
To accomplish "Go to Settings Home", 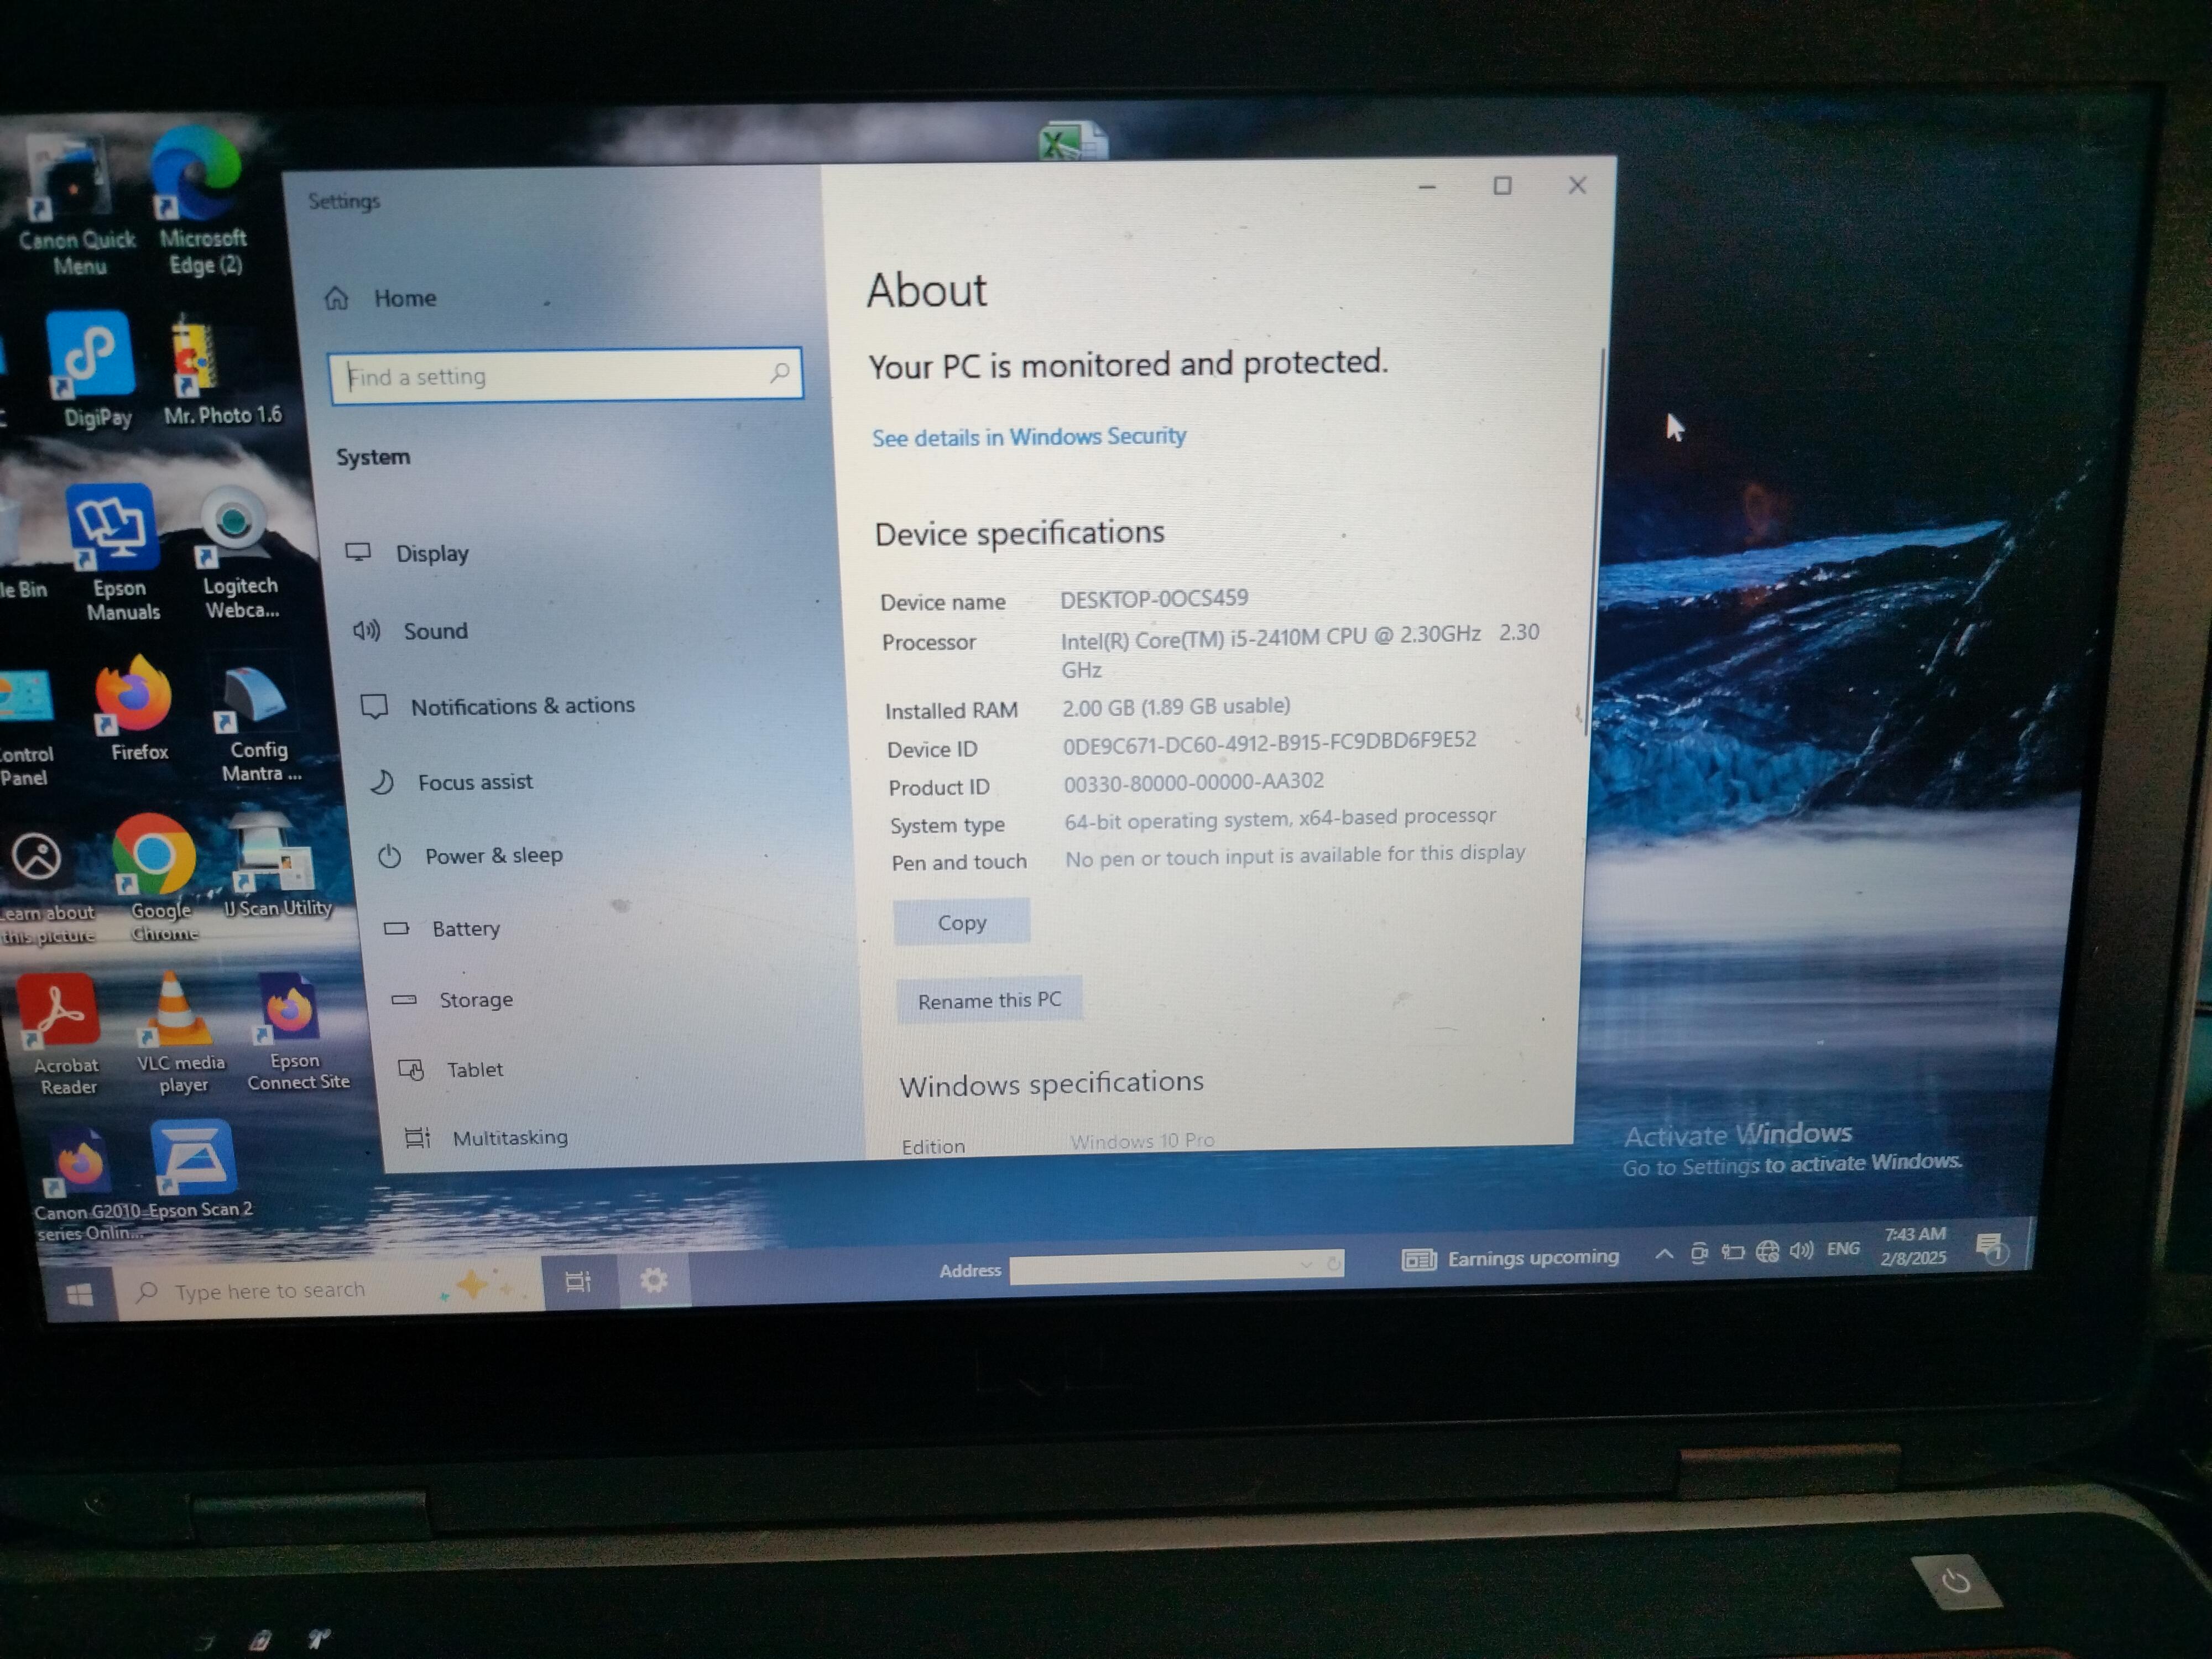I will point(381,298).
